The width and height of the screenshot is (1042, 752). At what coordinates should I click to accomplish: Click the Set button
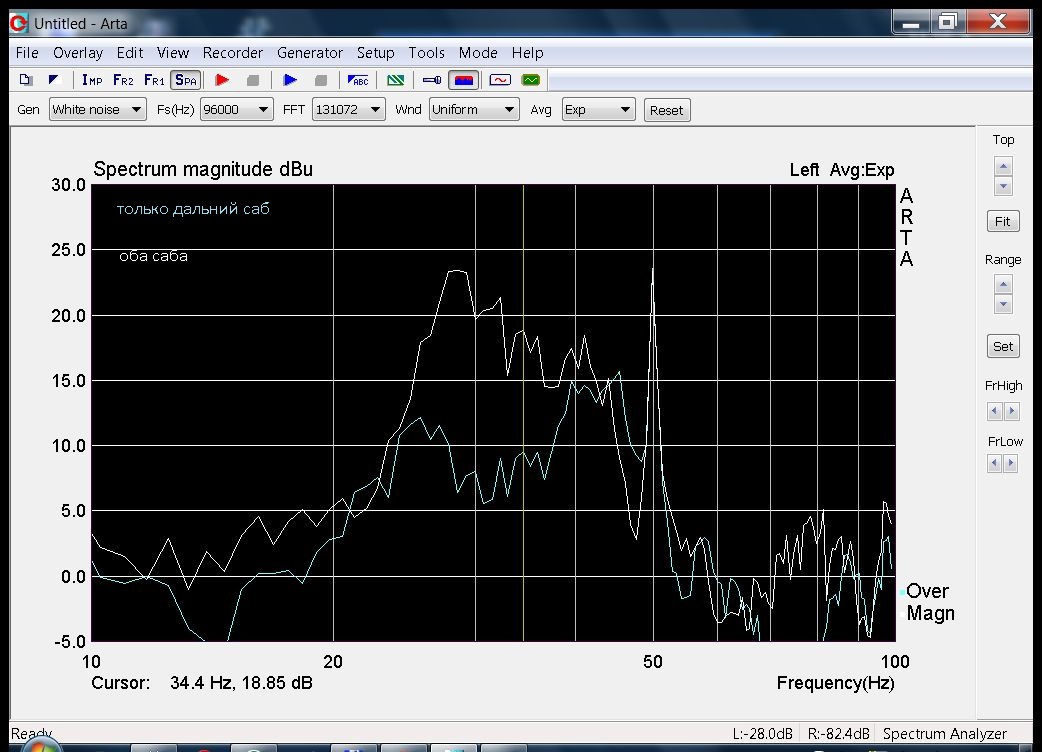1003,346
